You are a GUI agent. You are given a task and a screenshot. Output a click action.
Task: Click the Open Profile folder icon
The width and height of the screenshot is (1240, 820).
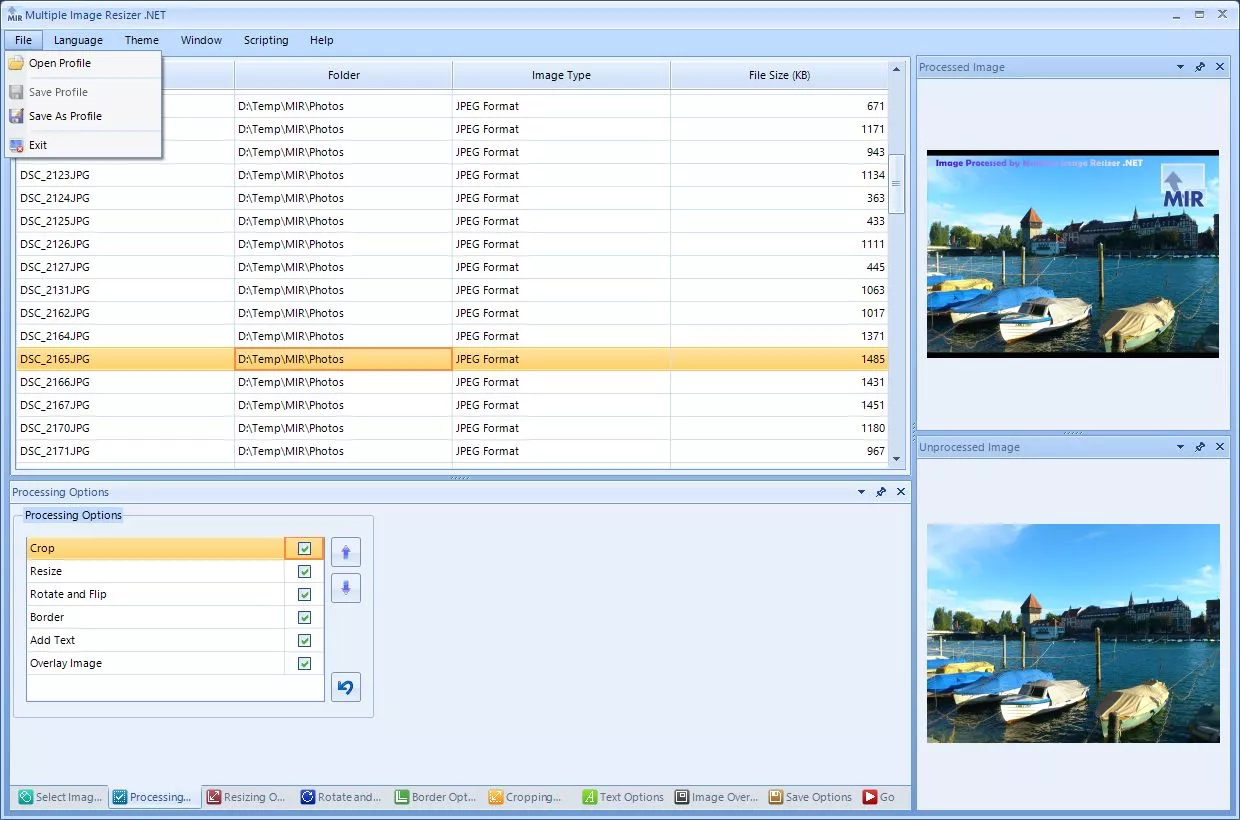pyautogui.click(x=17, y=63)
